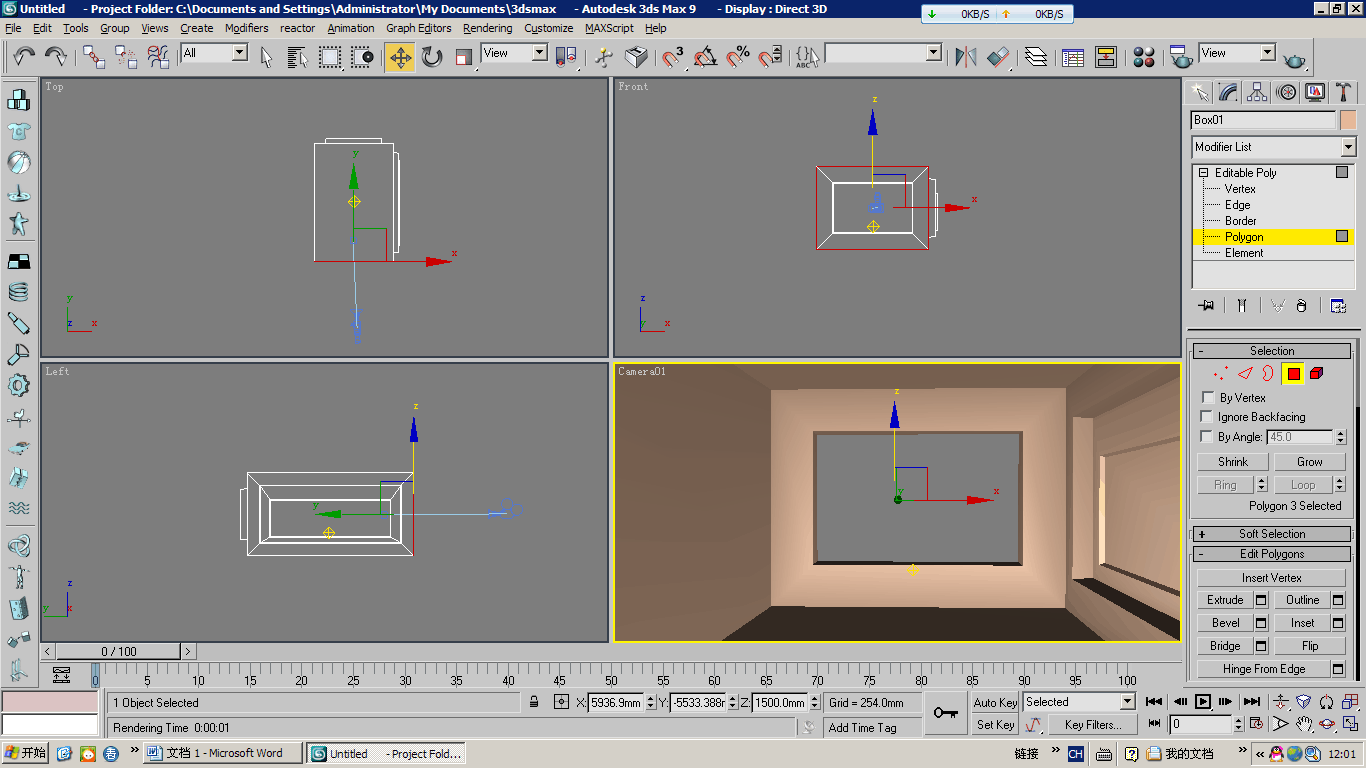Open the Material Editor spheres icon

click(1144, 56)
